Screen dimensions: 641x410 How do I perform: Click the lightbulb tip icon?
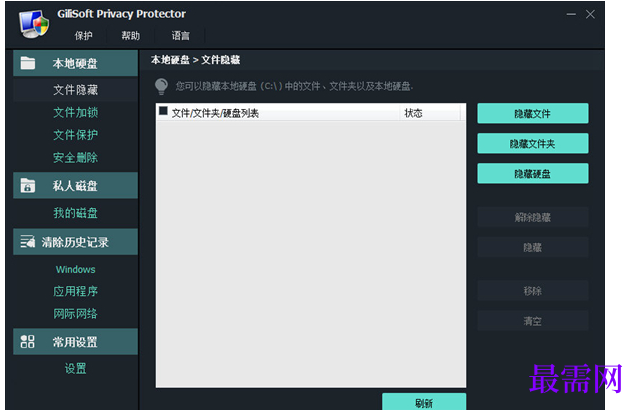[x=161, y=86]
